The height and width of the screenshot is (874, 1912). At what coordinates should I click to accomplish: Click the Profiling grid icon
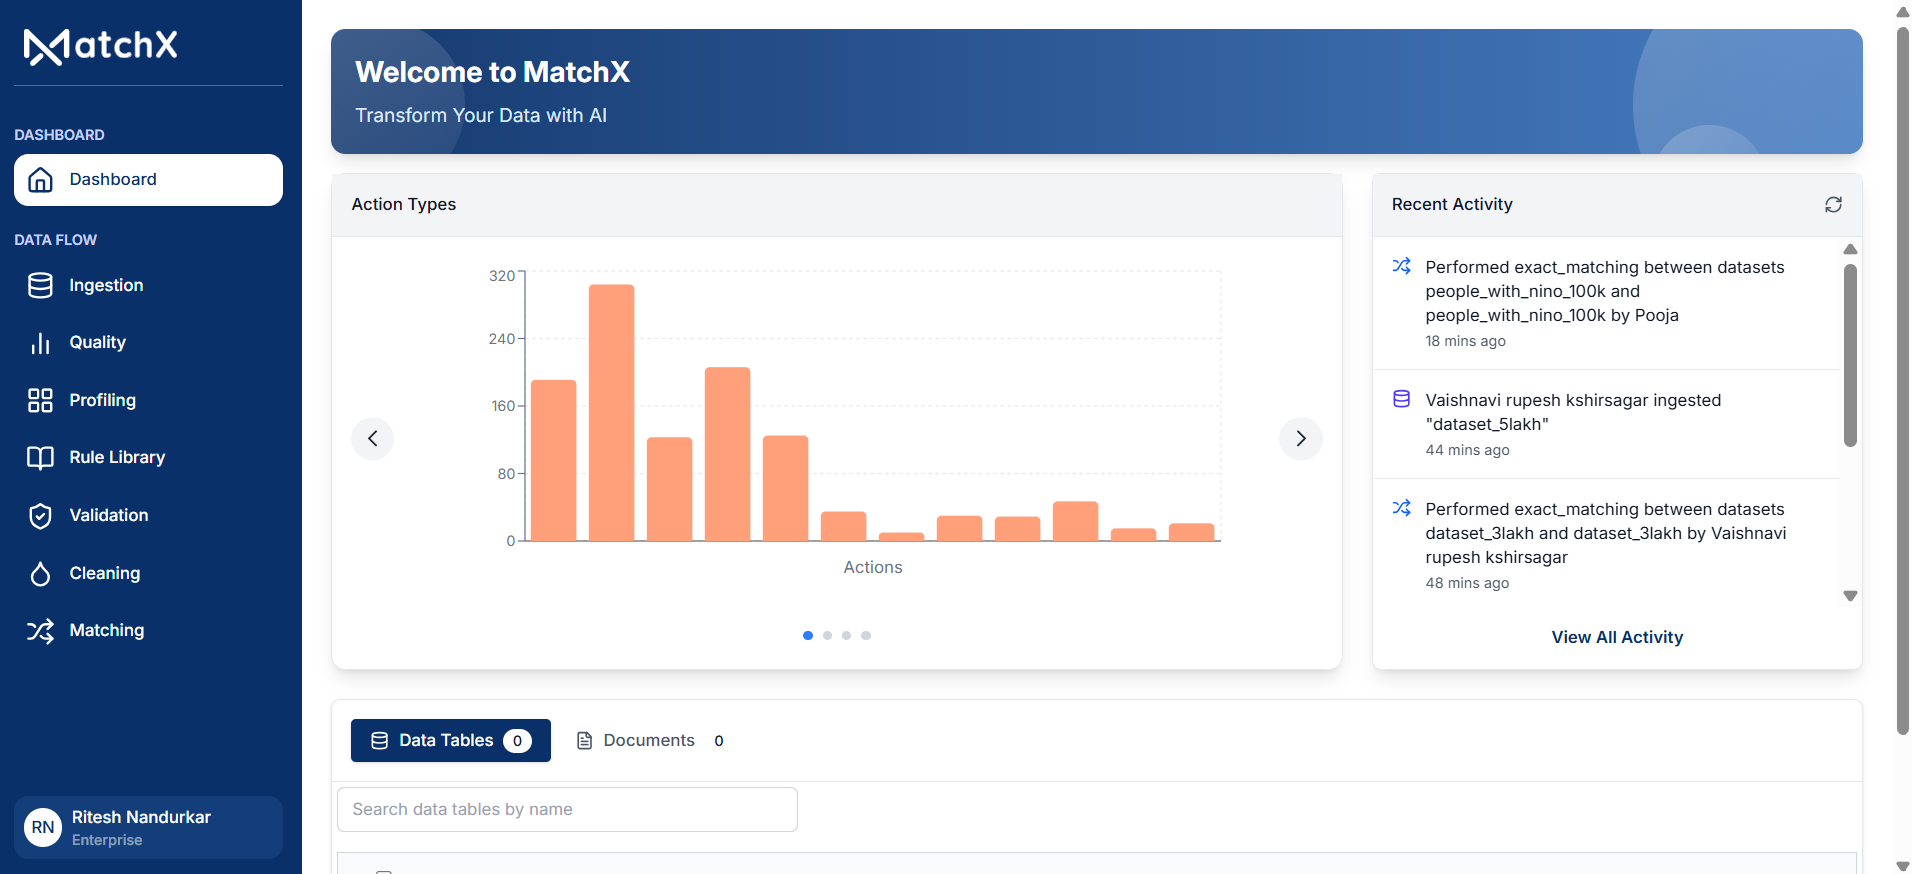pos(40,401)
